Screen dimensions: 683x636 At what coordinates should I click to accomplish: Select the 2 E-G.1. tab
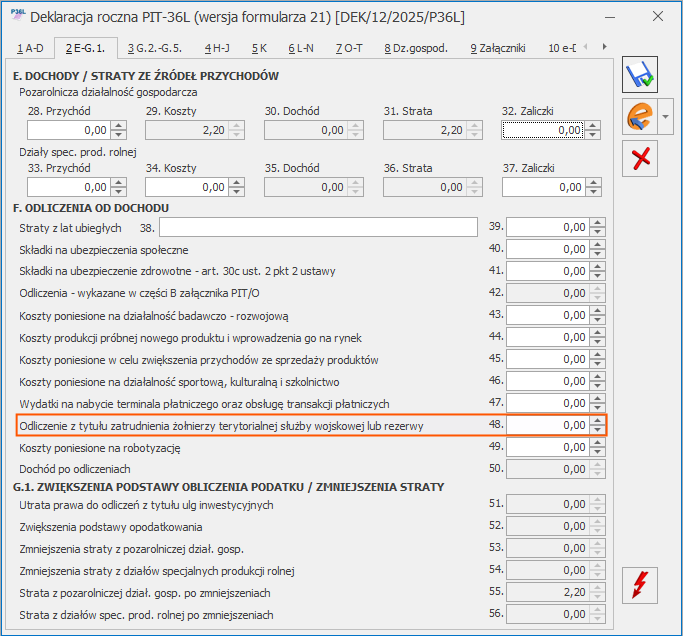pyautogui.click(x=85, y=48)
